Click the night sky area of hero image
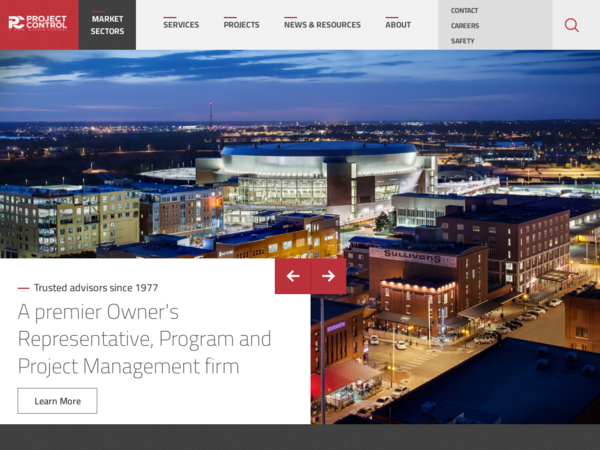Viewport: 600px width, 450px height. click(x=300, y=86)
